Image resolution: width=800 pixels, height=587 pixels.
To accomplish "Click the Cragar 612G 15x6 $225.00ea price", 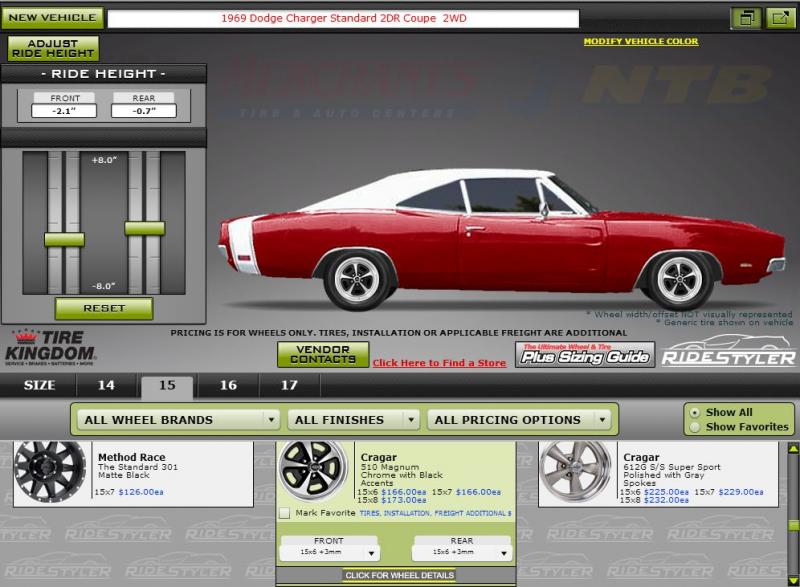I will (x=666, y=492).
